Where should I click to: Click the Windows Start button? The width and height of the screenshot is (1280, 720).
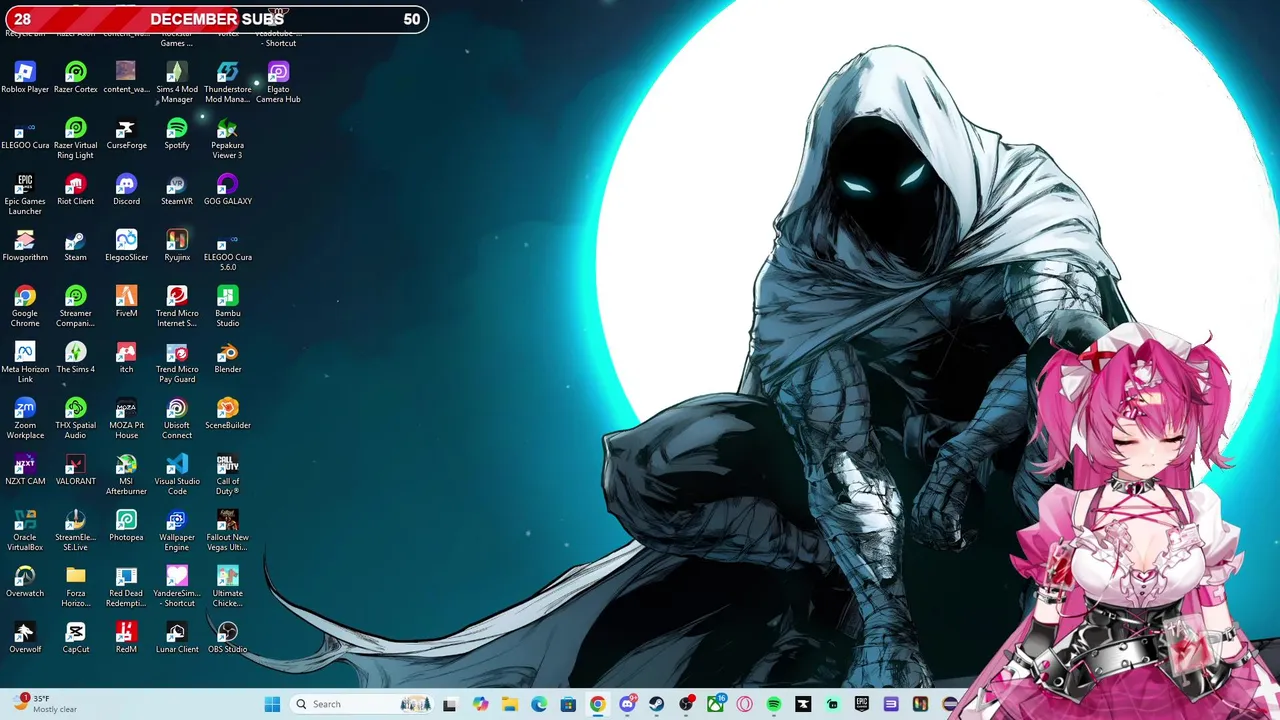pyautogui.click(x=272, y=704)
